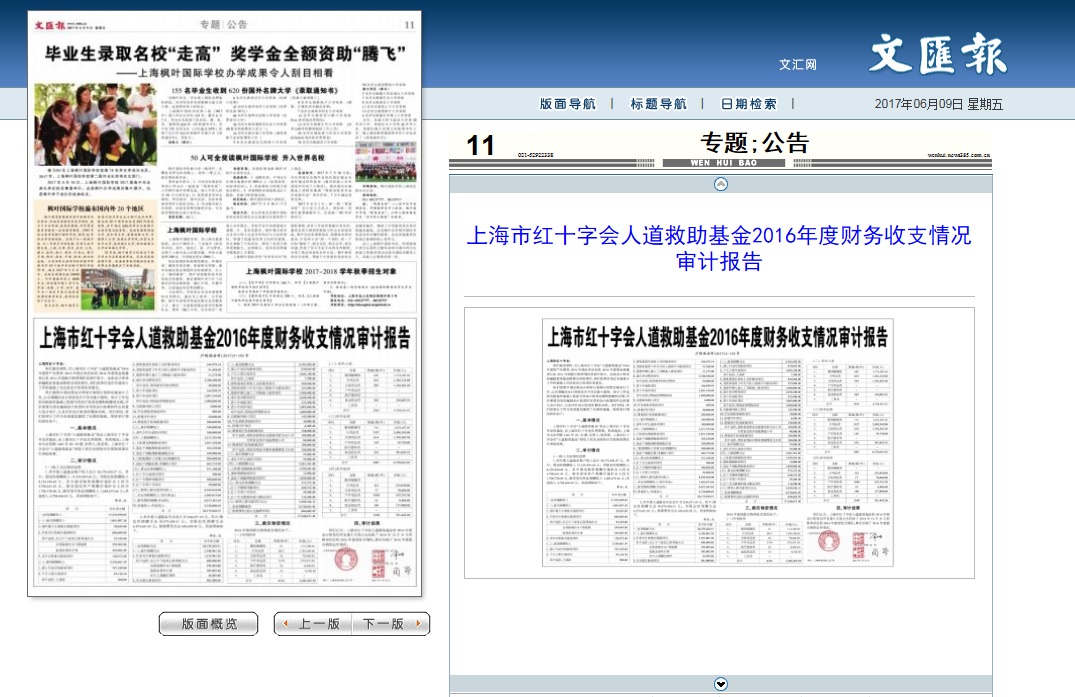Click the page number 11 in header

(x=480, y=146)
